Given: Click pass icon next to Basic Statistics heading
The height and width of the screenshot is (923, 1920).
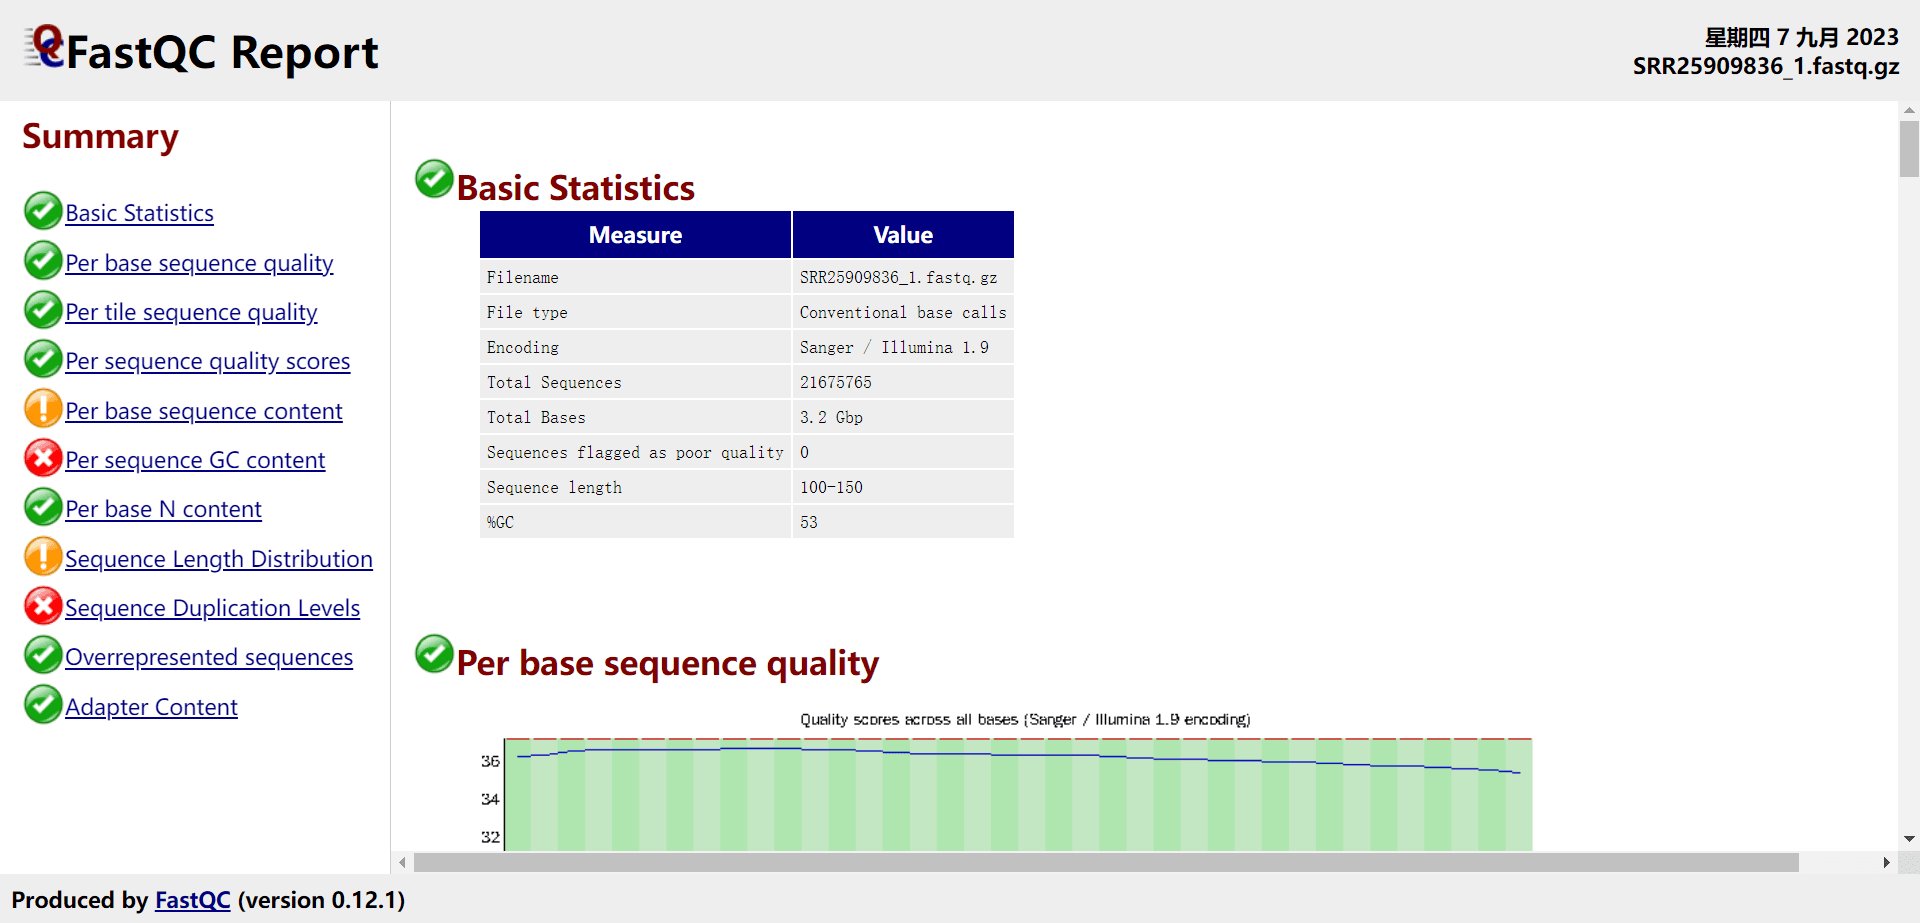Looking at the screenshot, I should point(434,179).
